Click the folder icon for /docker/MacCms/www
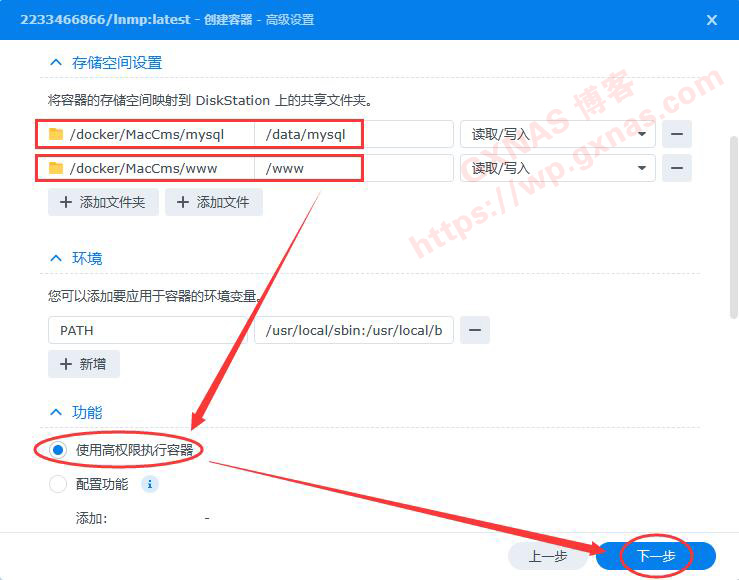The width and height of the screenshot is (739, 580). coord(56,168)
